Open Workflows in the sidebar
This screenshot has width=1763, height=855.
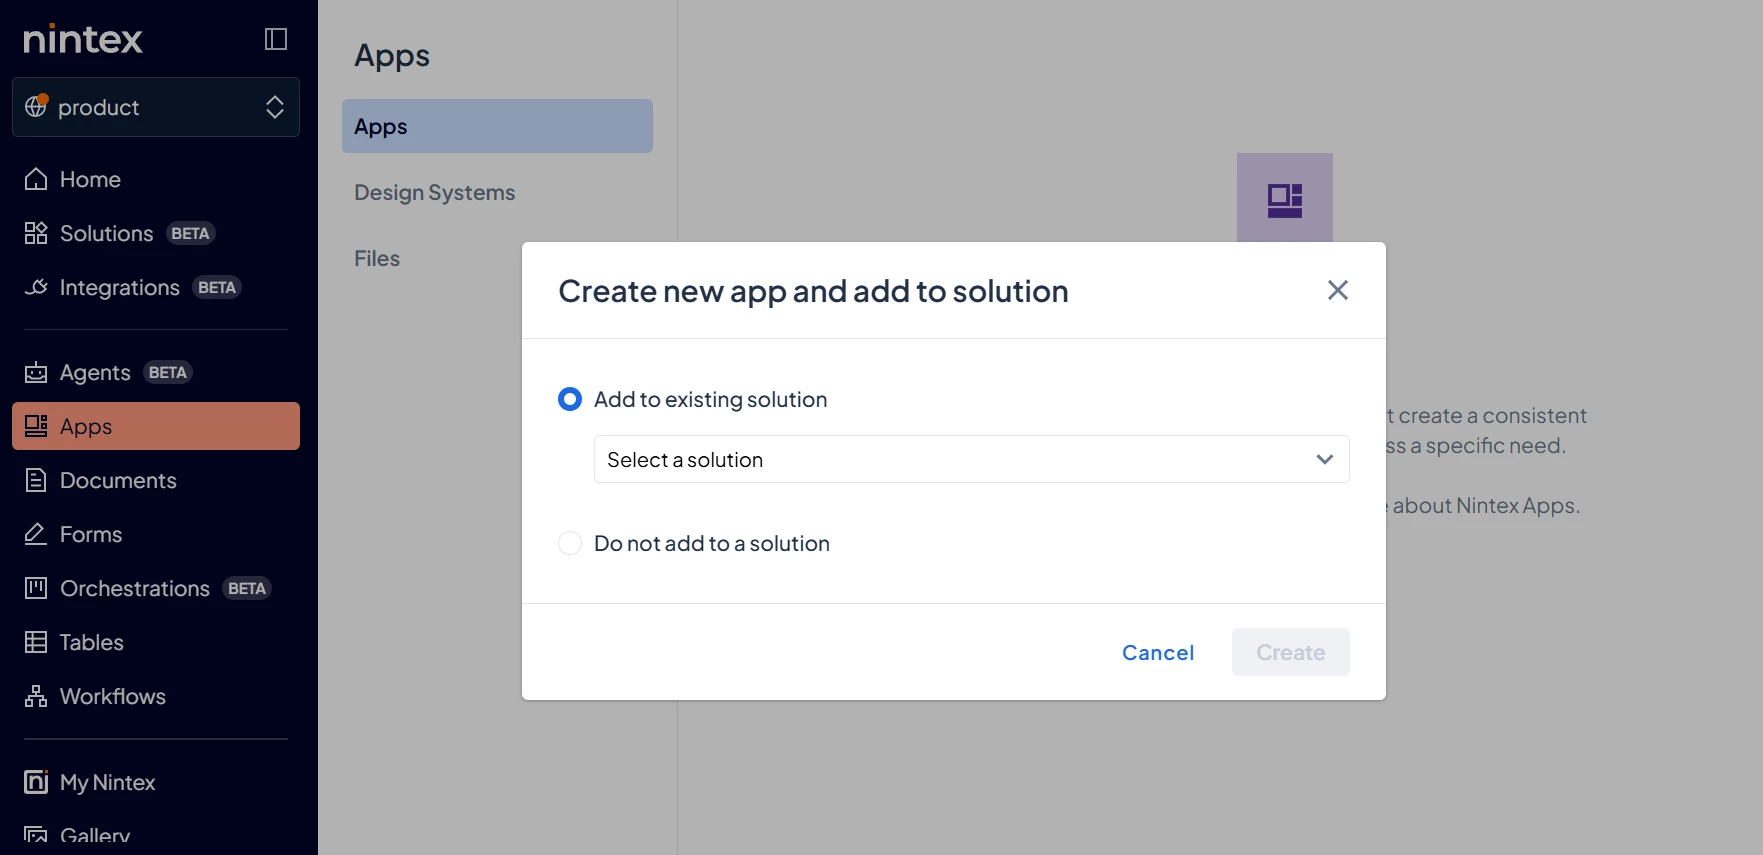pyautogui.click(x=156, y=696)
